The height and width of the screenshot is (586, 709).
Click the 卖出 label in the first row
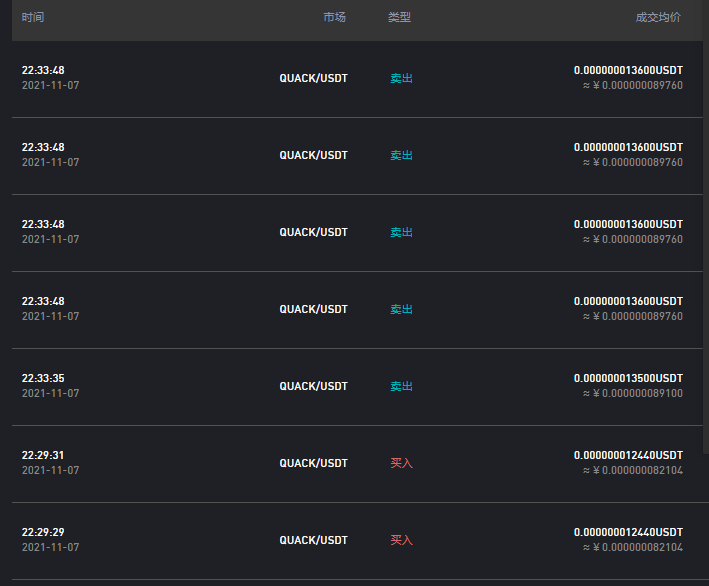tap(402, 78)
